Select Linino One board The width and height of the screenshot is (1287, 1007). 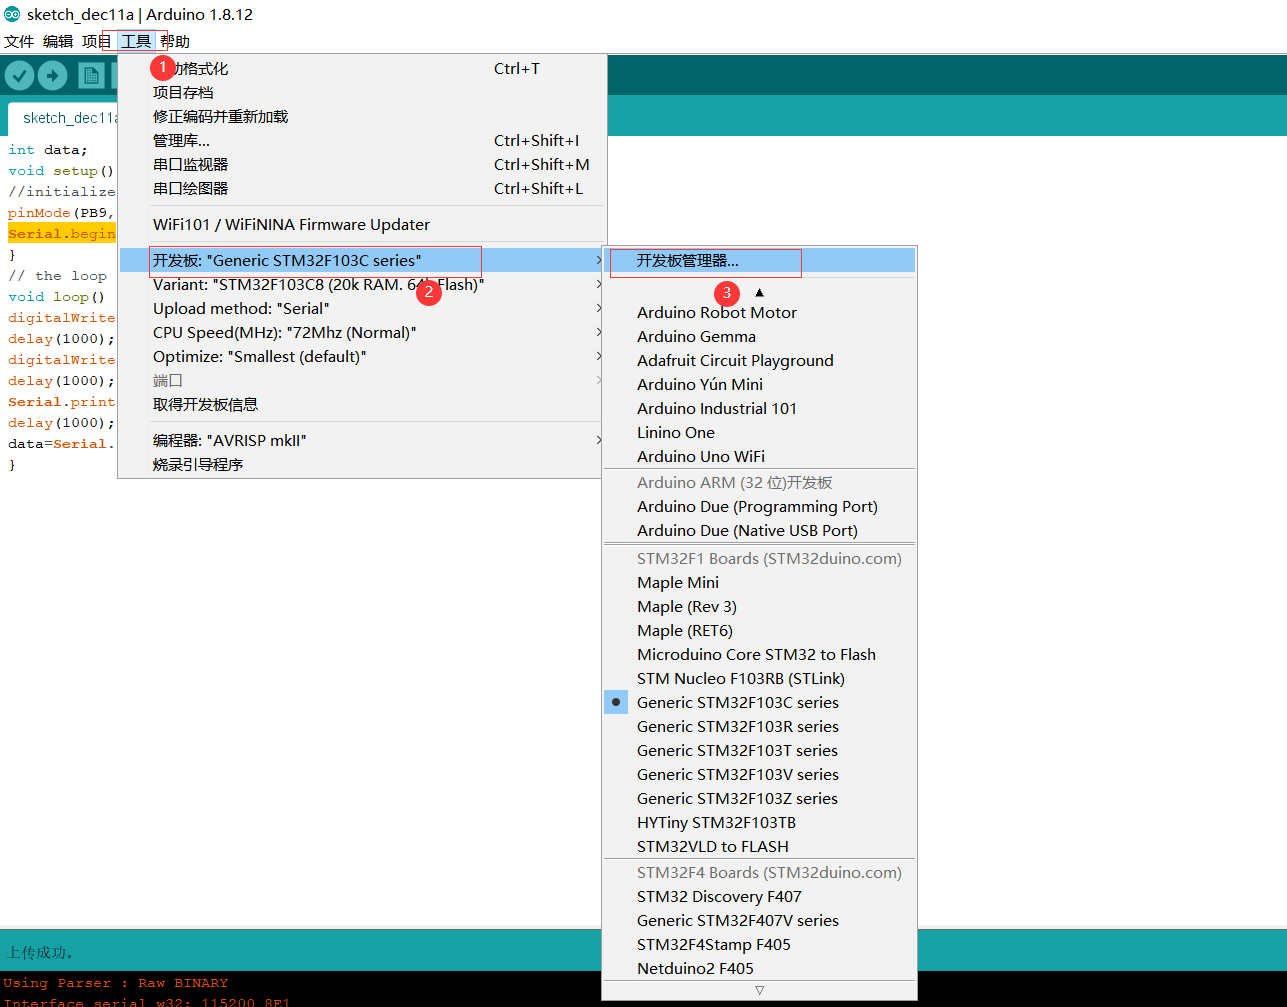(x=760, y=432)
